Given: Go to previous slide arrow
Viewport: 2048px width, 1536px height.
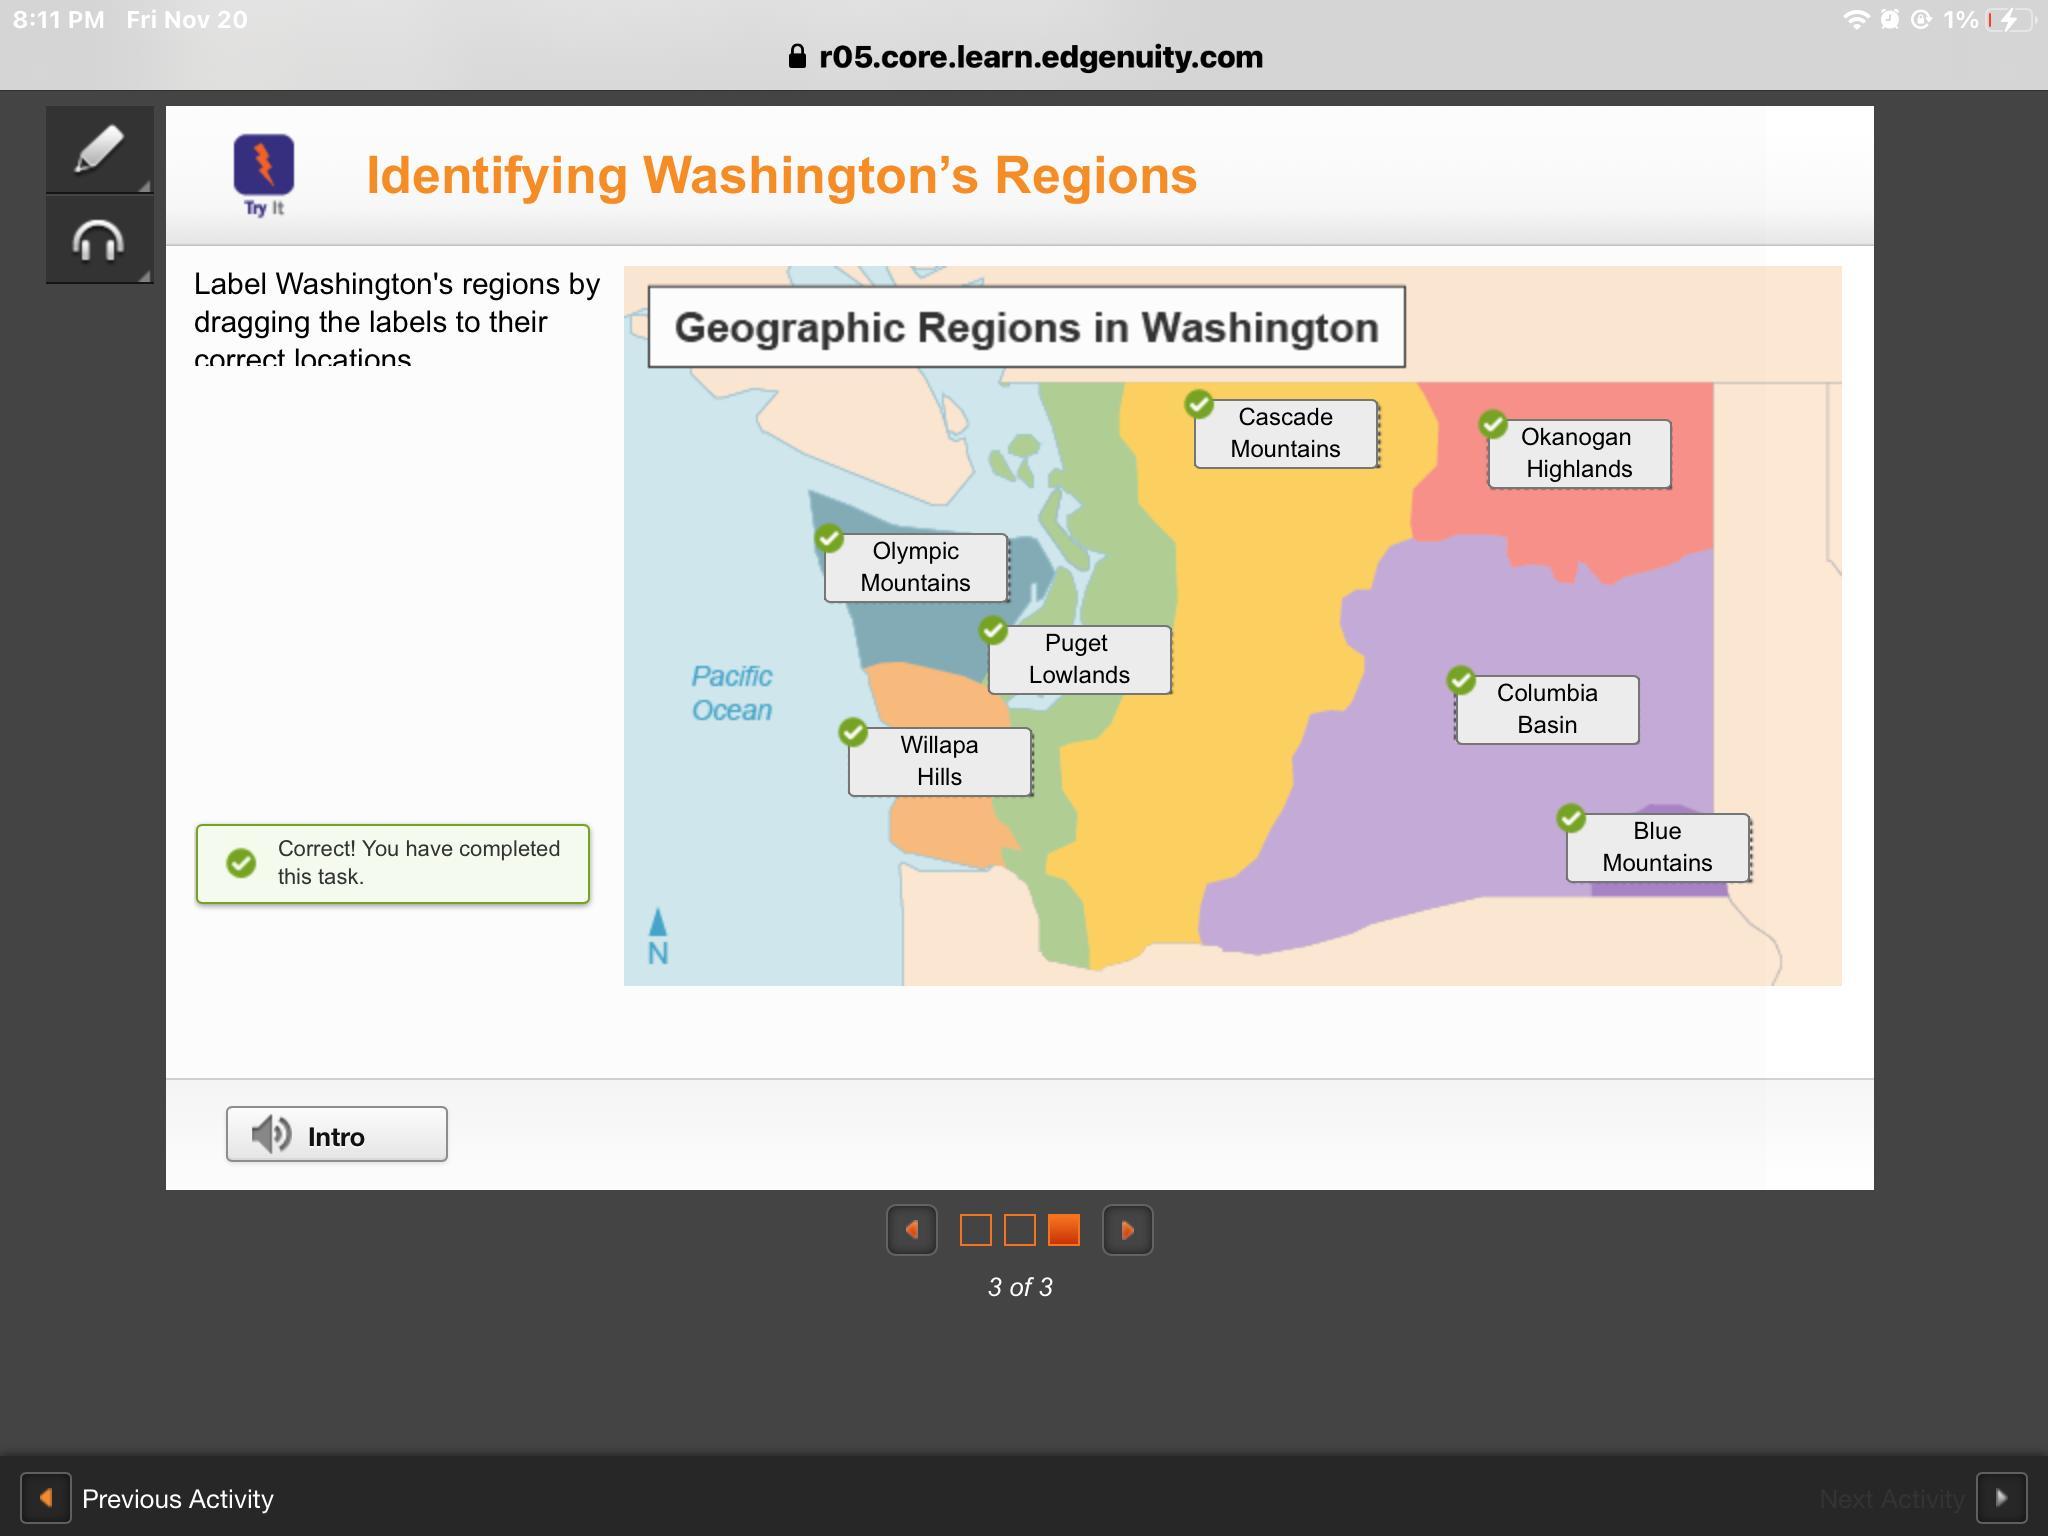Looking at the screenshot, I should pyautogui.click(x=911, y=1230).
